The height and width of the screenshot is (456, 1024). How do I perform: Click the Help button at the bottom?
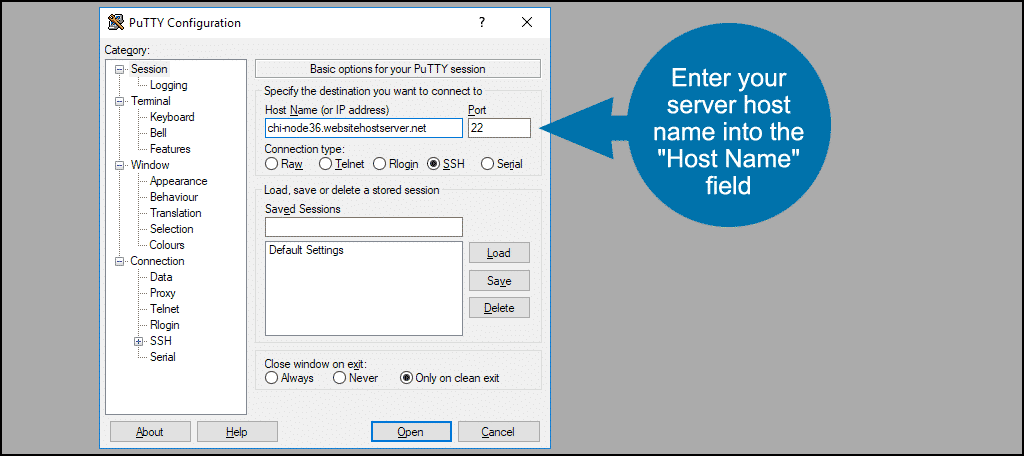pos(237,432)
